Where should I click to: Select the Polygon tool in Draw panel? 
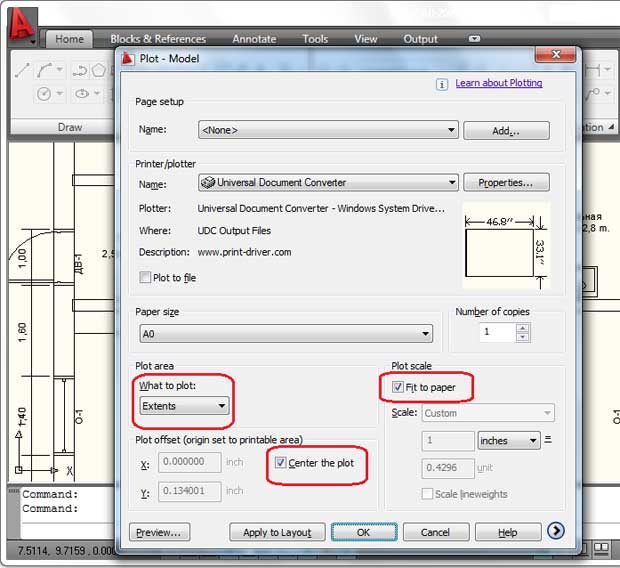click(99, 71)
